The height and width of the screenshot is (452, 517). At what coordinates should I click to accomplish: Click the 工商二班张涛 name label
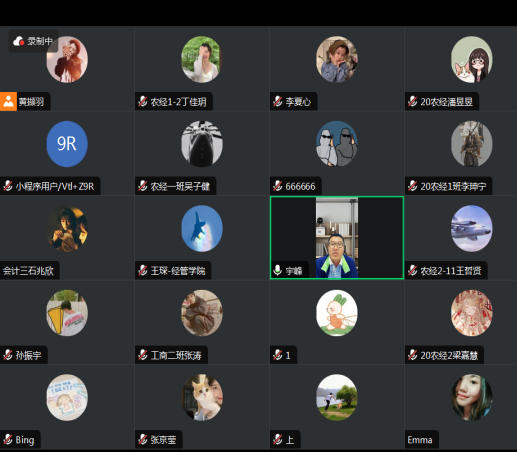click(x=176, y=355)
